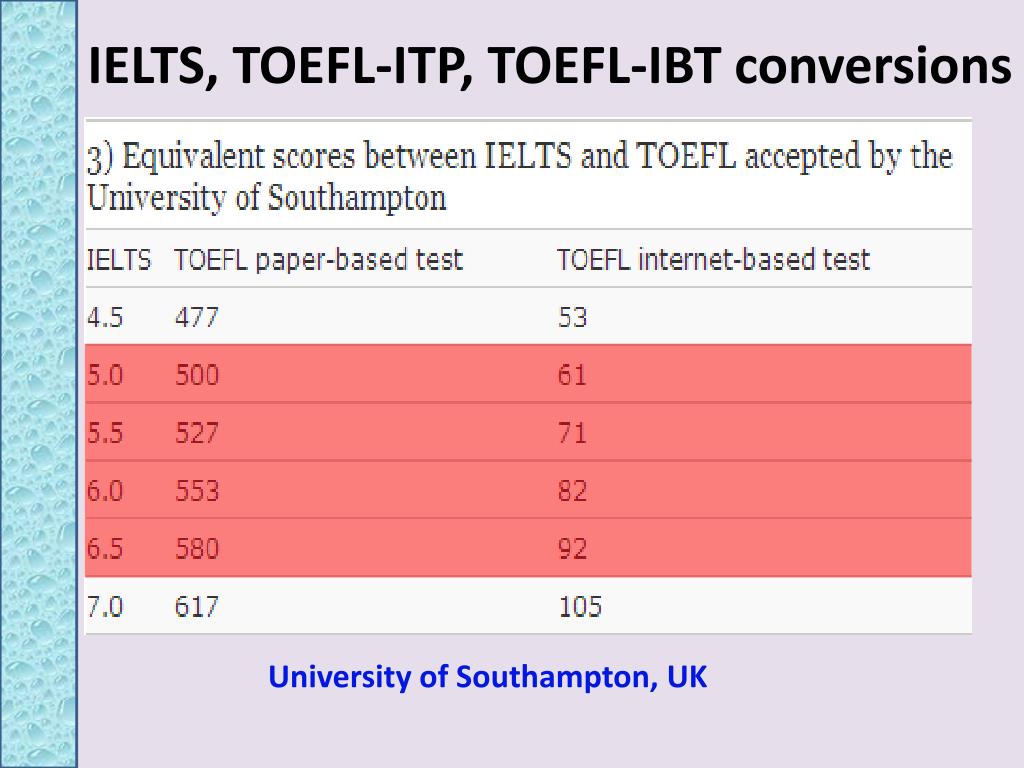This screenshot has width=1024, height=768.
Task: Click the internet-based score 82
Action: click(573, 490)
